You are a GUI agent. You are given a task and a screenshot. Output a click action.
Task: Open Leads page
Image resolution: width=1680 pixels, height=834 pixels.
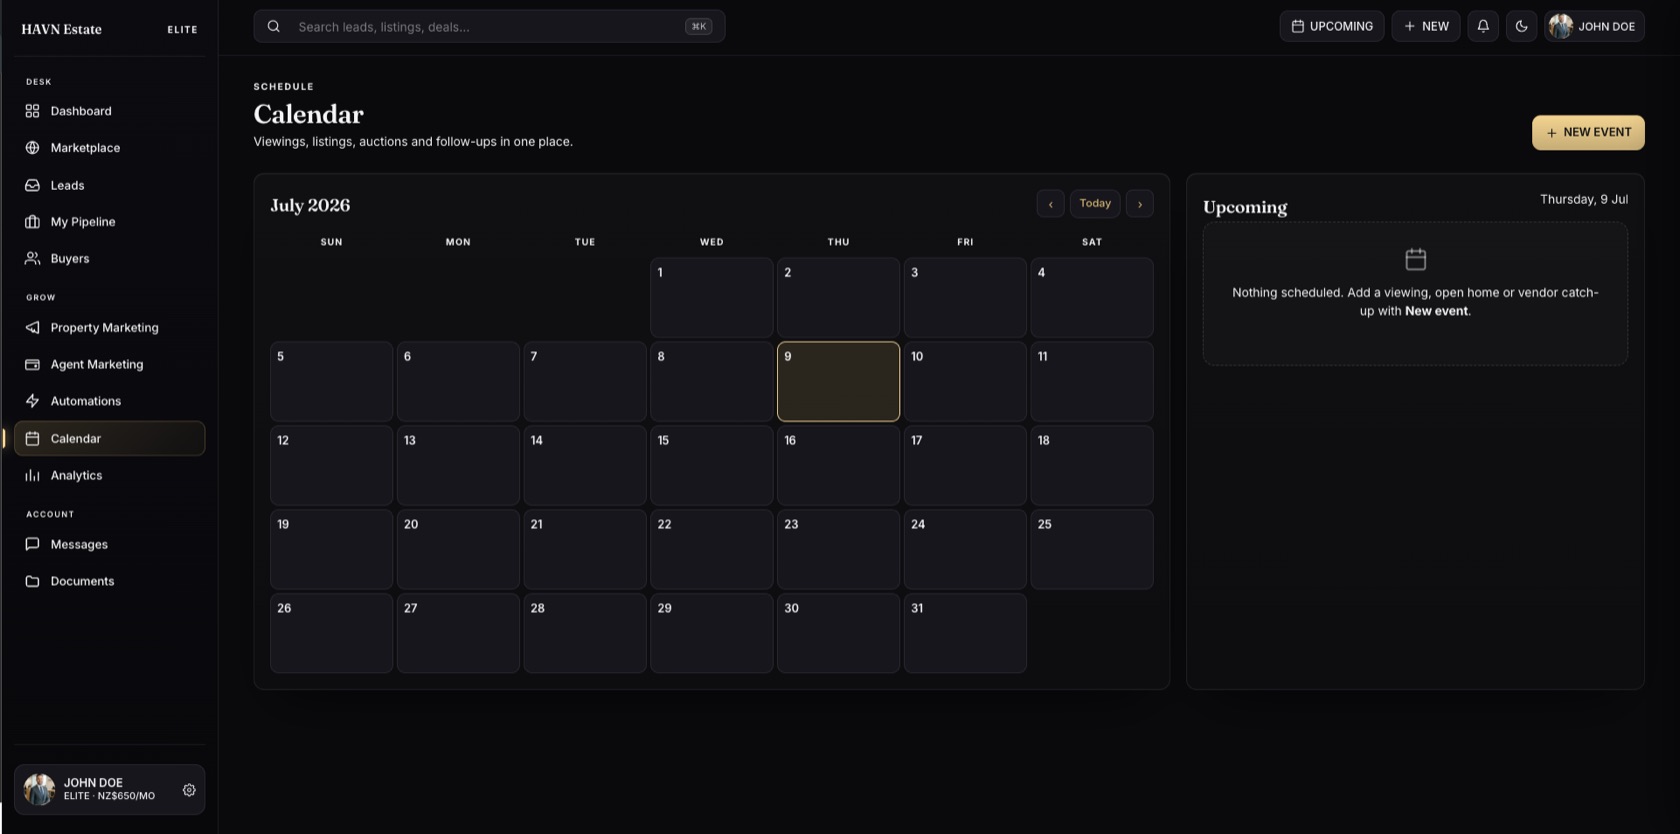[x=109, y=185]
